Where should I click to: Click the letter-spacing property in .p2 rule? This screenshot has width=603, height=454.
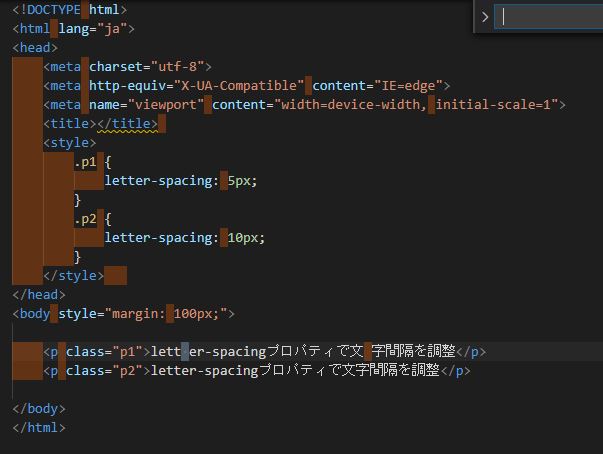(158, 238)
